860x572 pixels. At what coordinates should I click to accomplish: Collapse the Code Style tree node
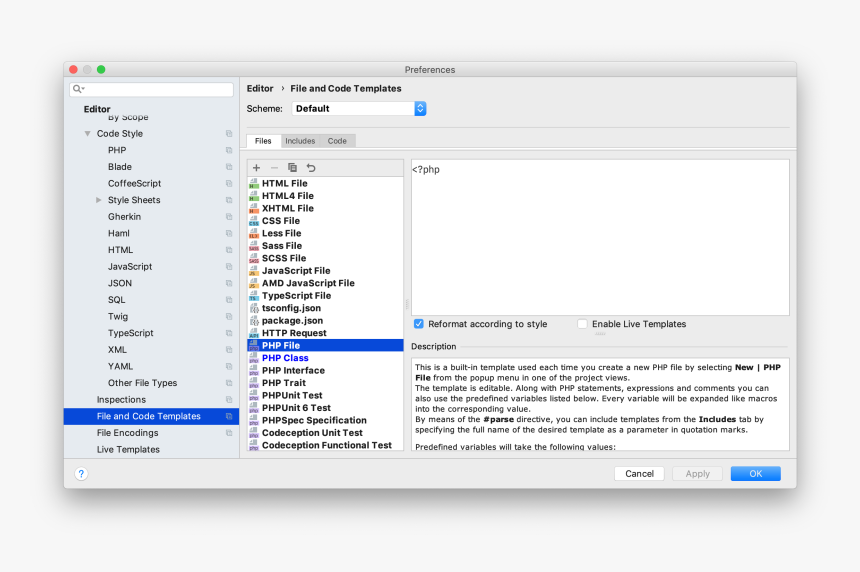[x=88, y=134]
